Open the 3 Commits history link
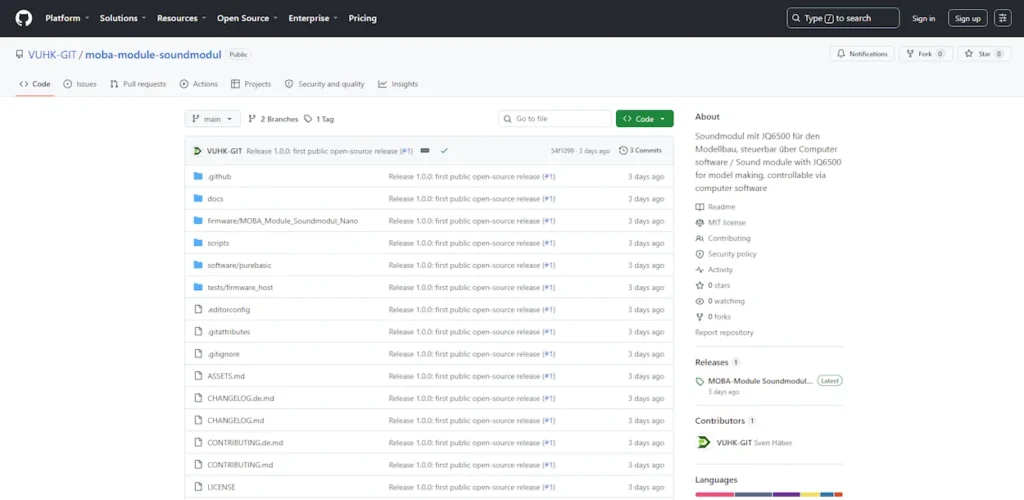This screenshot has height=500, width=1024. (640, 151)
